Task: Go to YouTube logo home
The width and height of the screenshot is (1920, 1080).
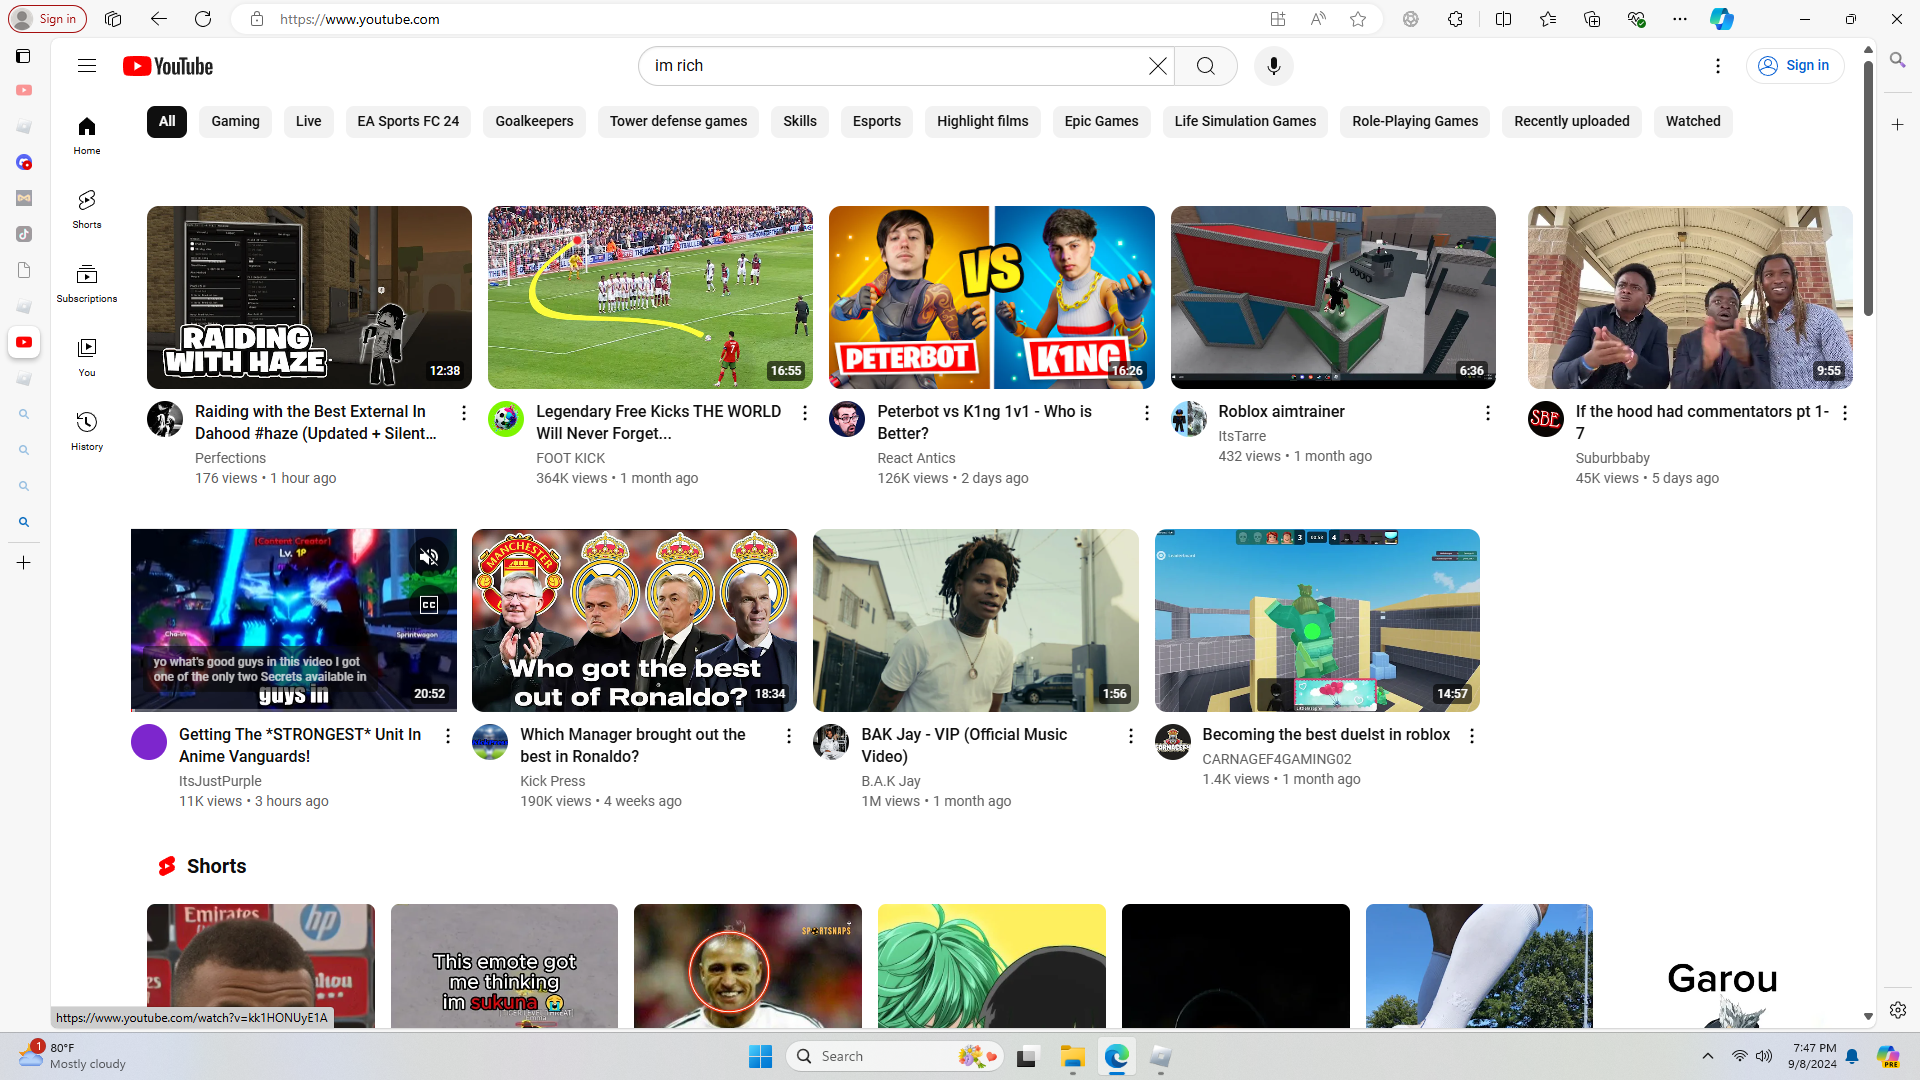Action: point(168,66)
